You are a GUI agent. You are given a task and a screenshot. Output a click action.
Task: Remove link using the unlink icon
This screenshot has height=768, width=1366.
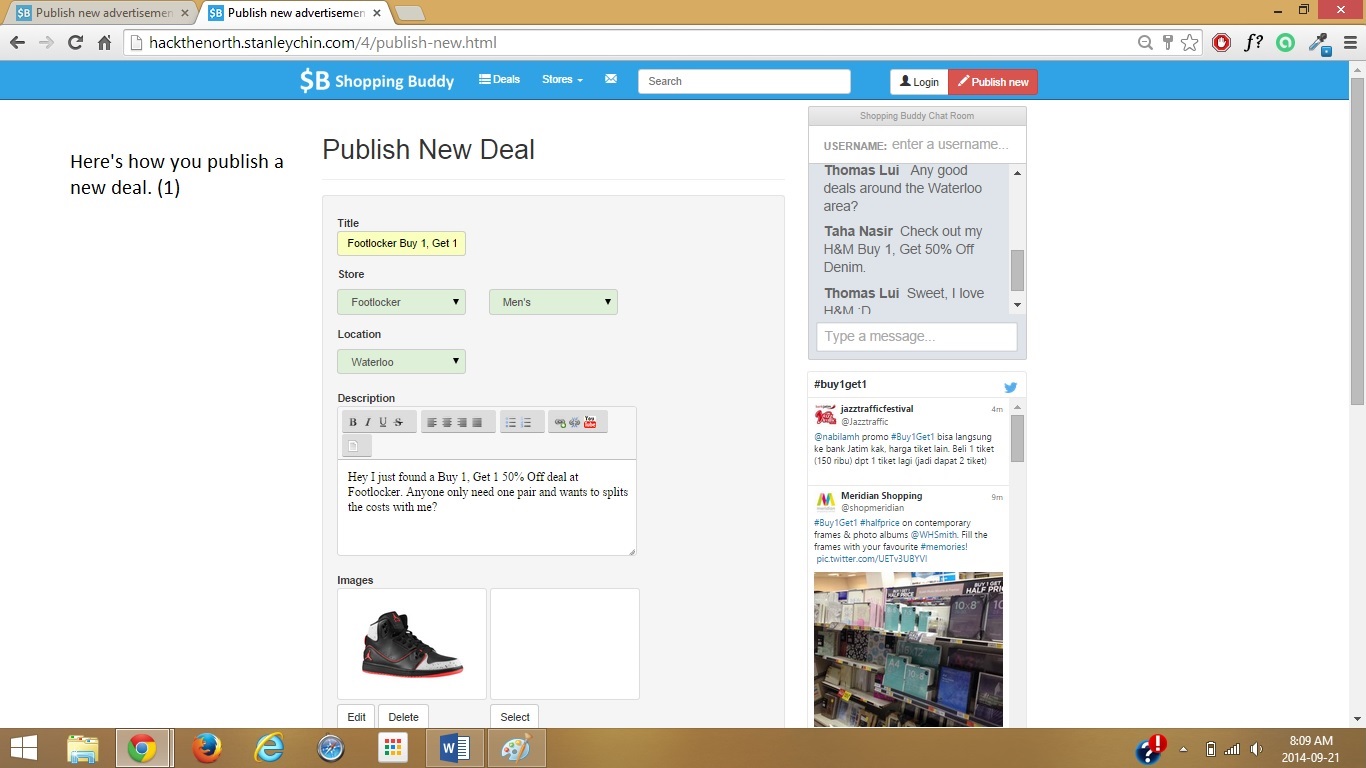click(x=575, y=422)
